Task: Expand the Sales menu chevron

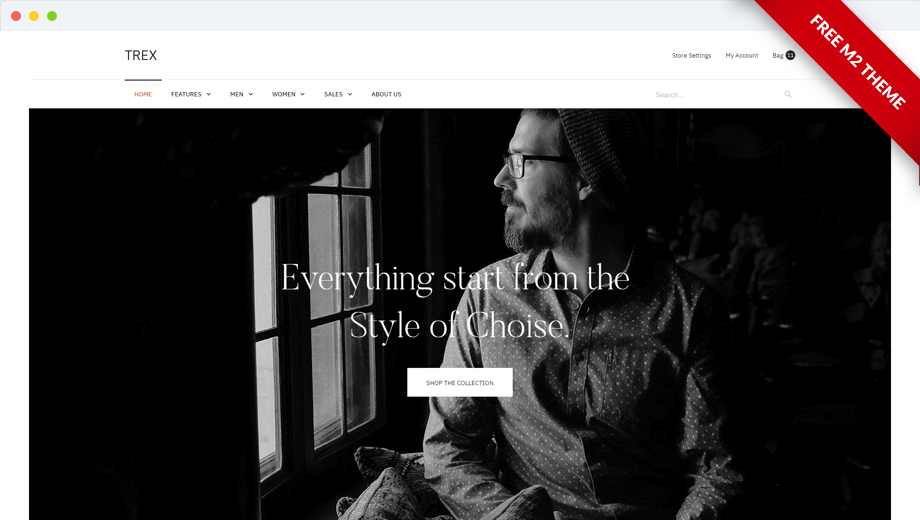Action: (350, 94)
